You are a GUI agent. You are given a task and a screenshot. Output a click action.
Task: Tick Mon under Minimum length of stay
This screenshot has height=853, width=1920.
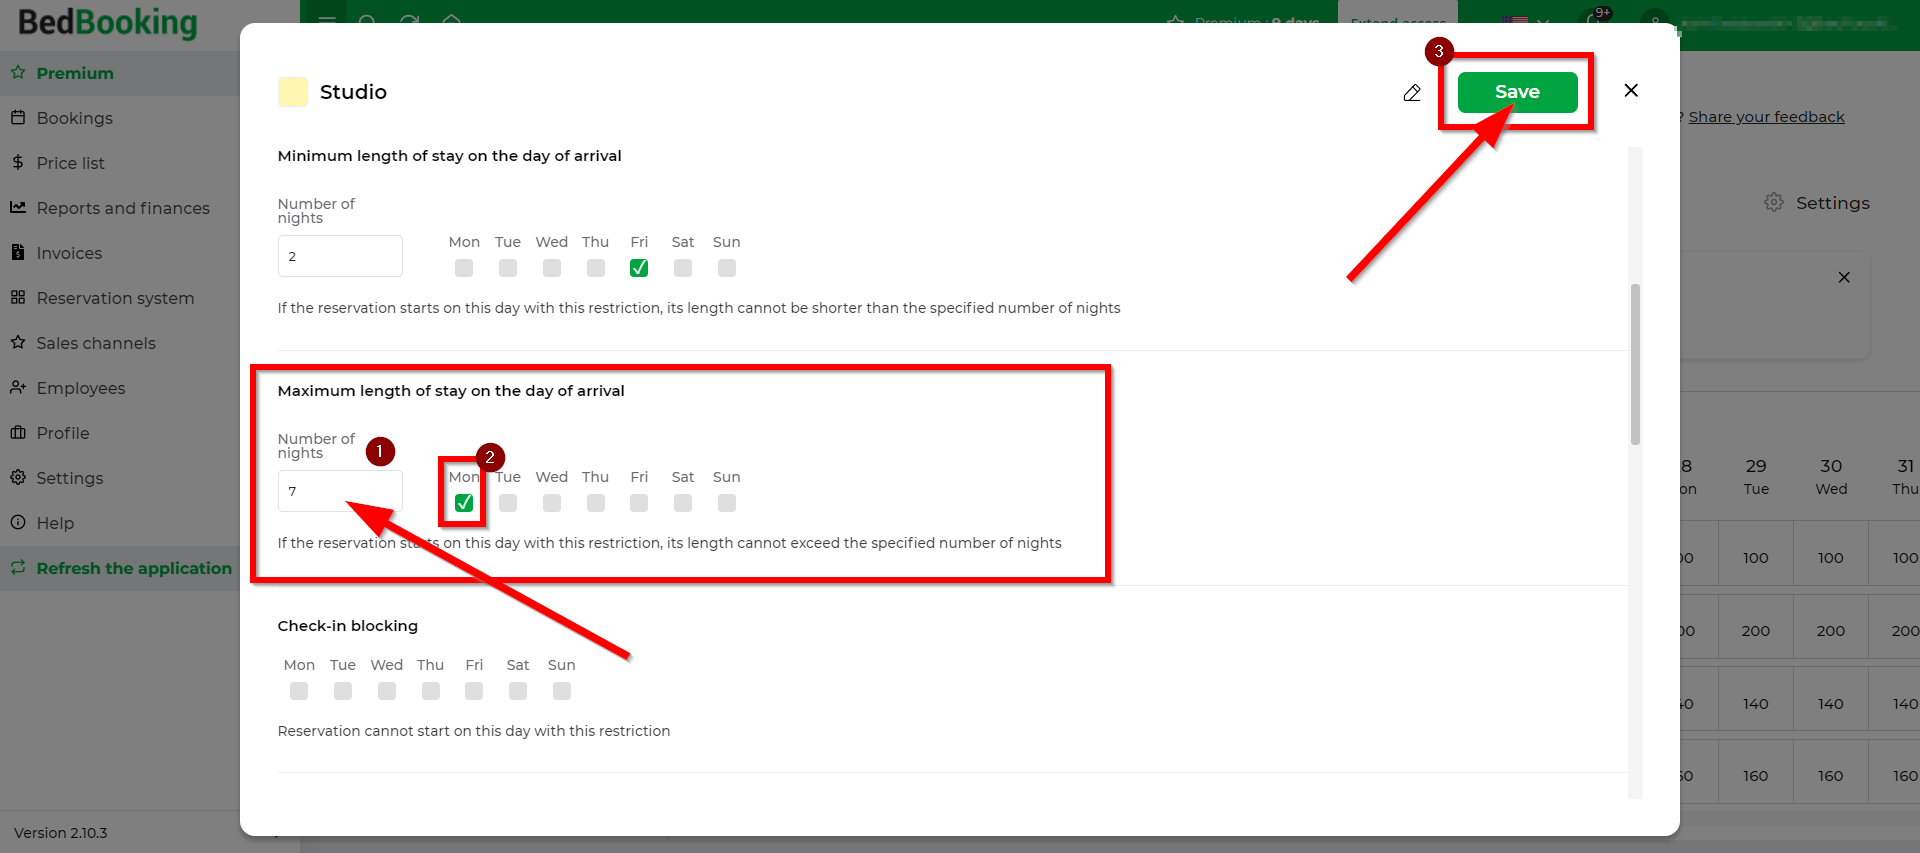(x=464, y=268)
